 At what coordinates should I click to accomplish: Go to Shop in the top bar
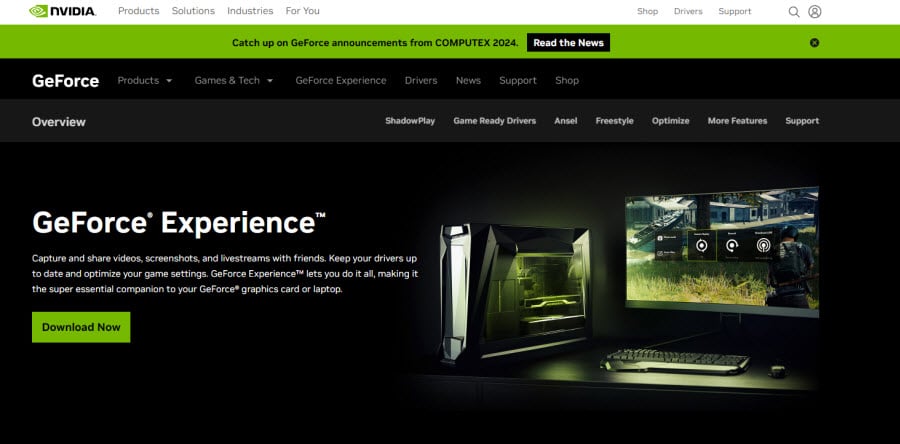click(647, 11)
